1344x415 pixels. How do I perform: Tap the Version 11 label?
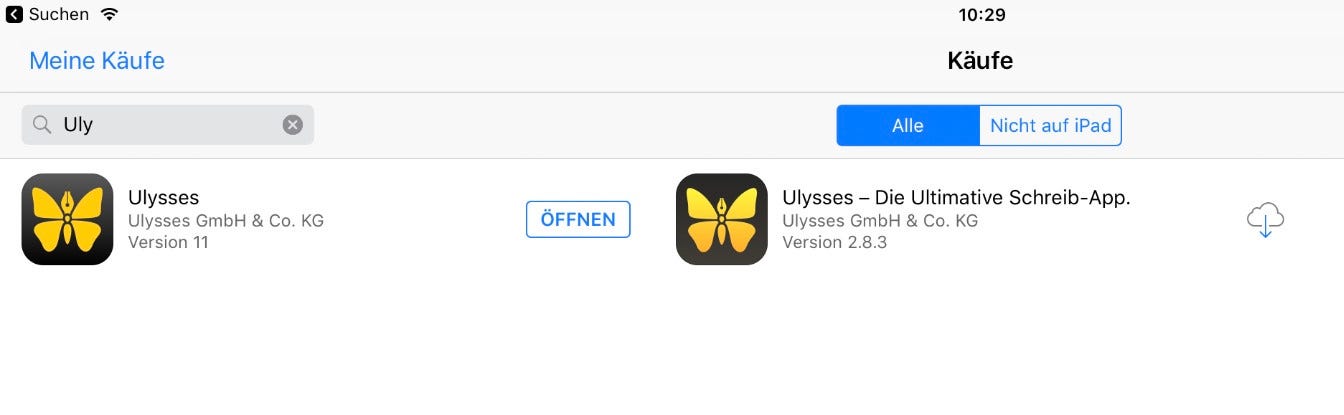(168, 242)
